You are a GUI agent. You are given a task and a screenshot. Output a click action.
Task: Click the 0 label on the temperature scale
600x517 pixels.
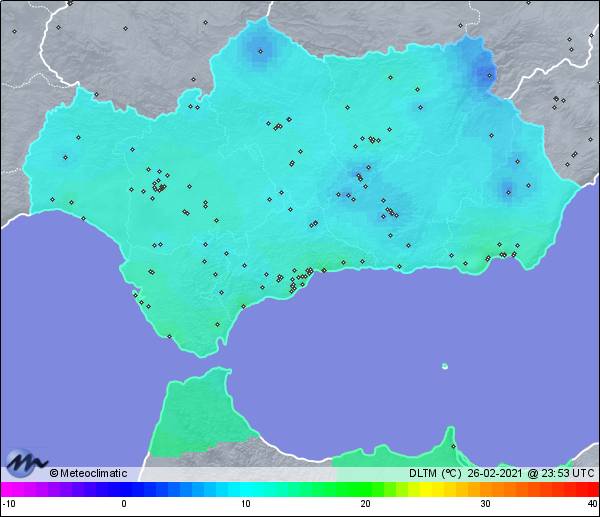(124, 503)
